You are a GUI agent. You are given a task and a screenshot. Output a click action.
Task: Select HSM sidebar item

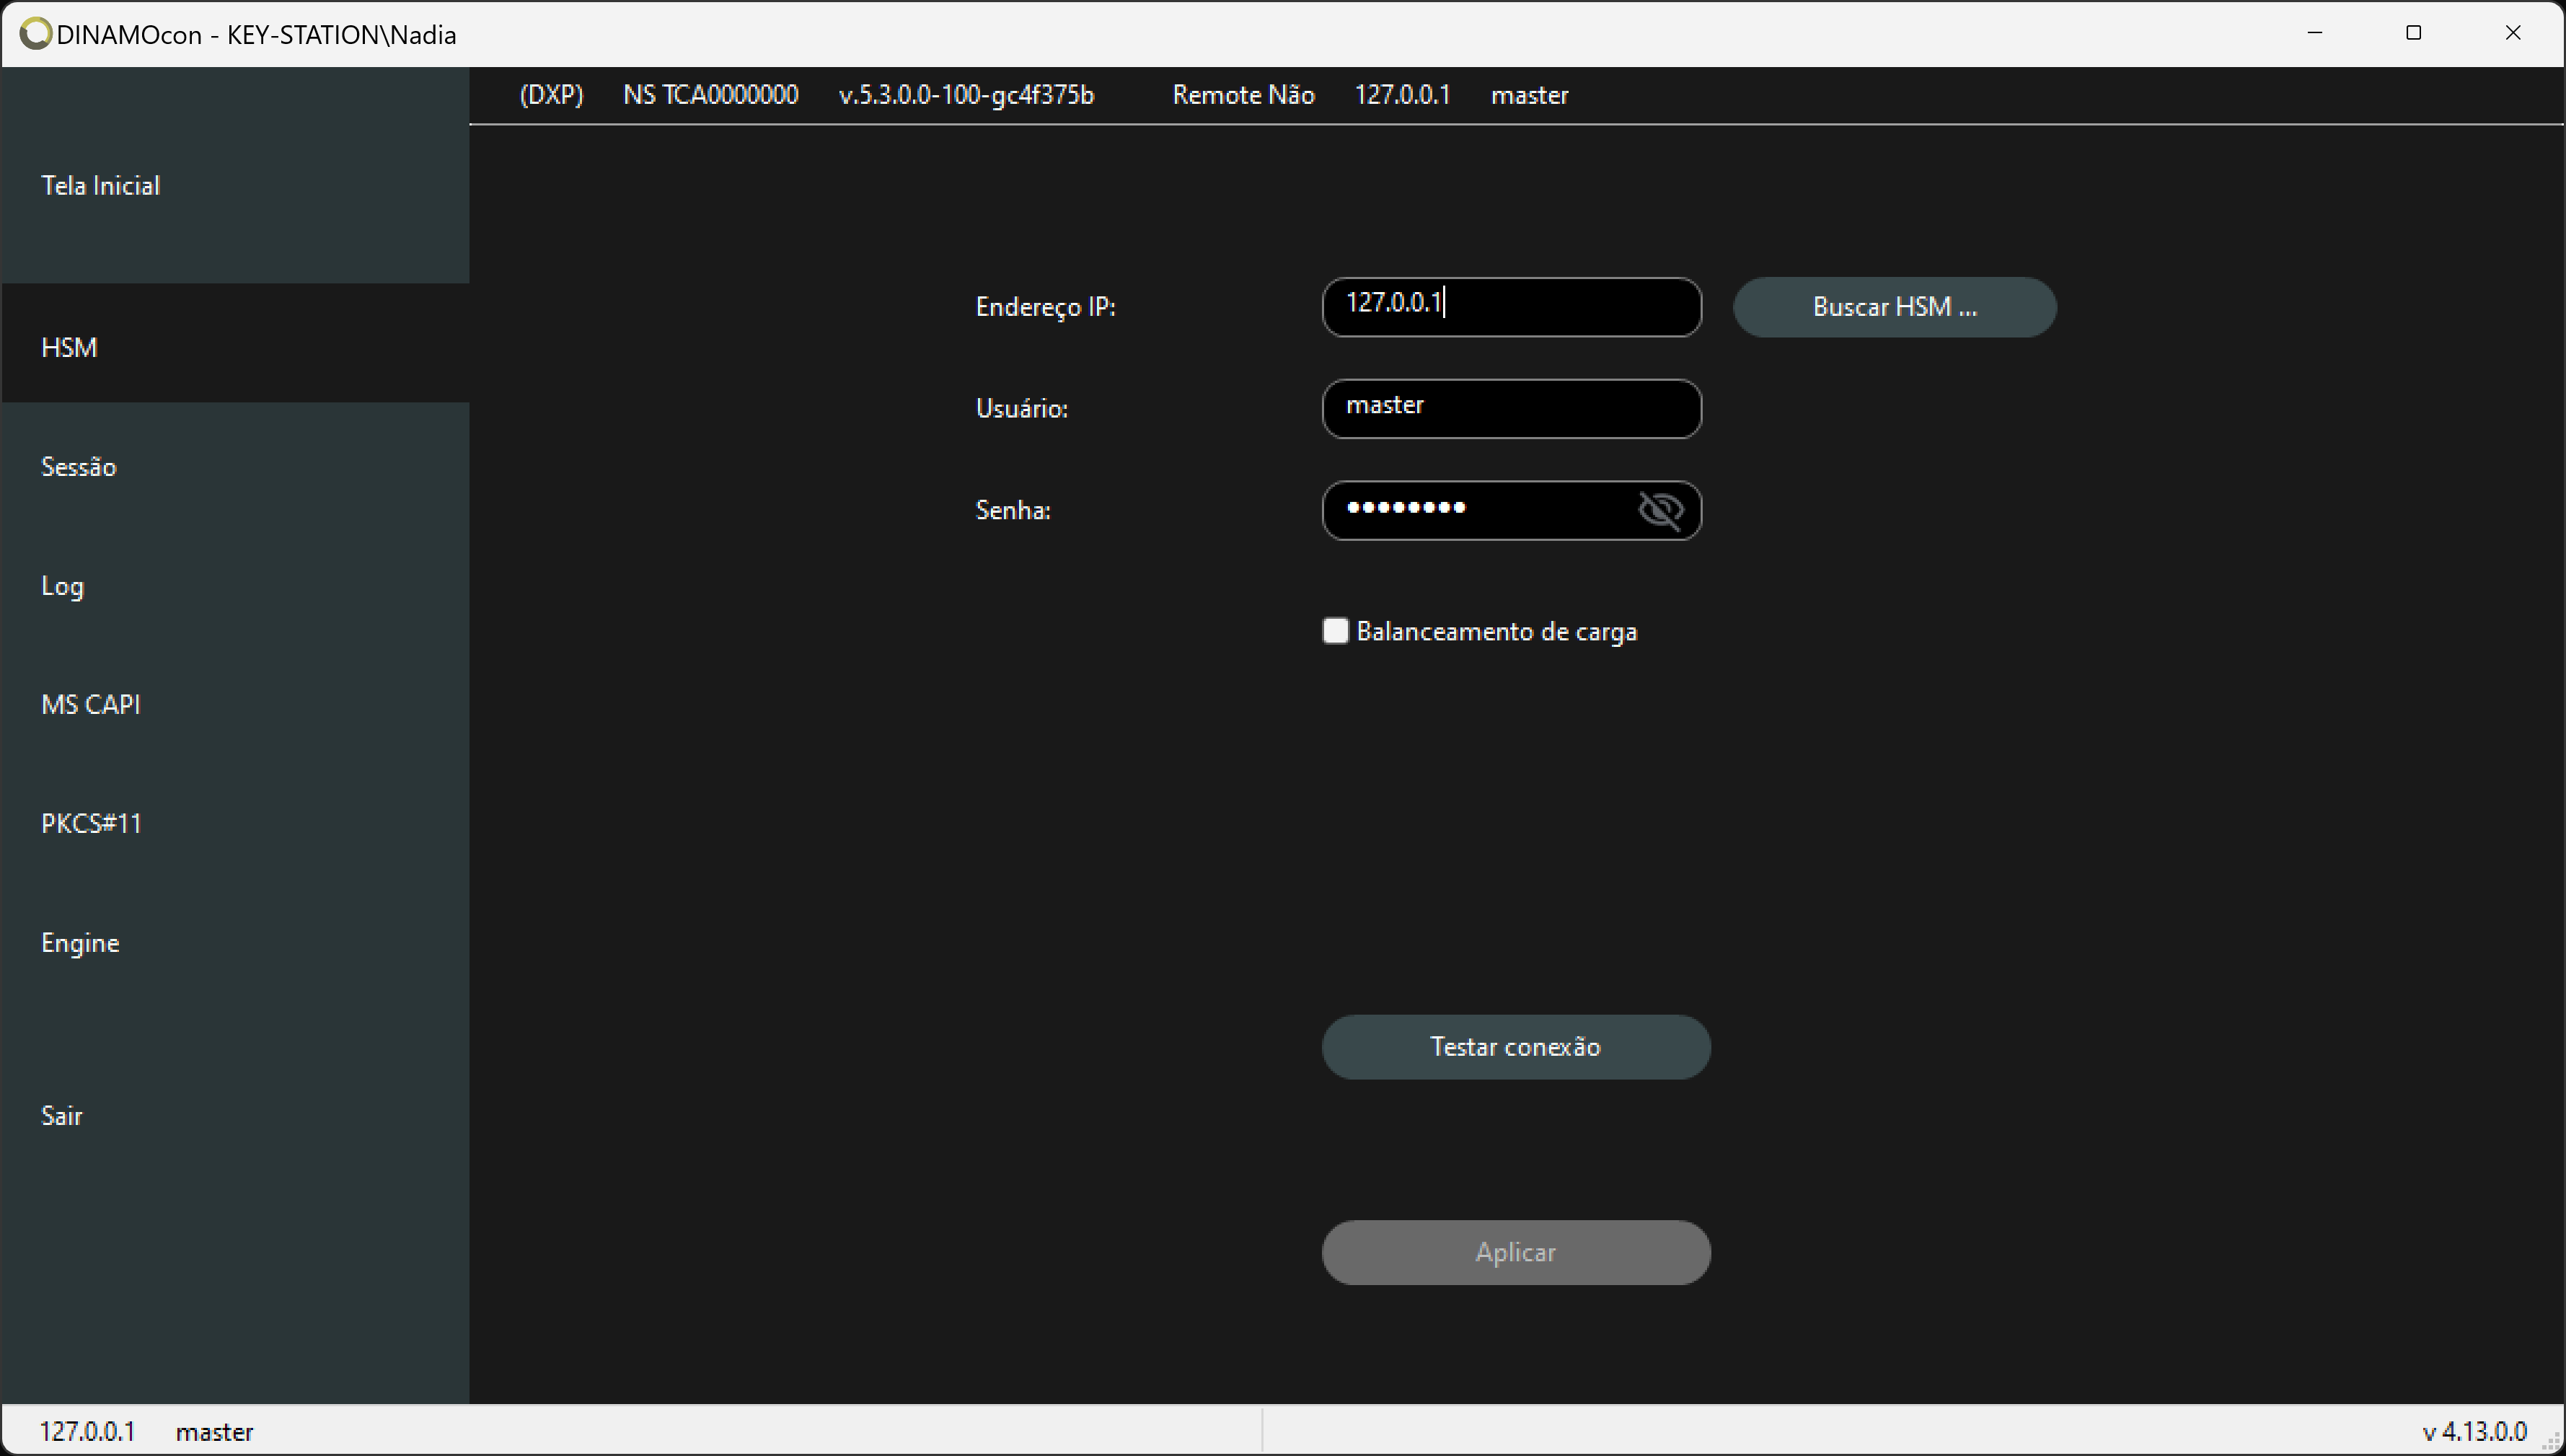click(x=236, y=343)
